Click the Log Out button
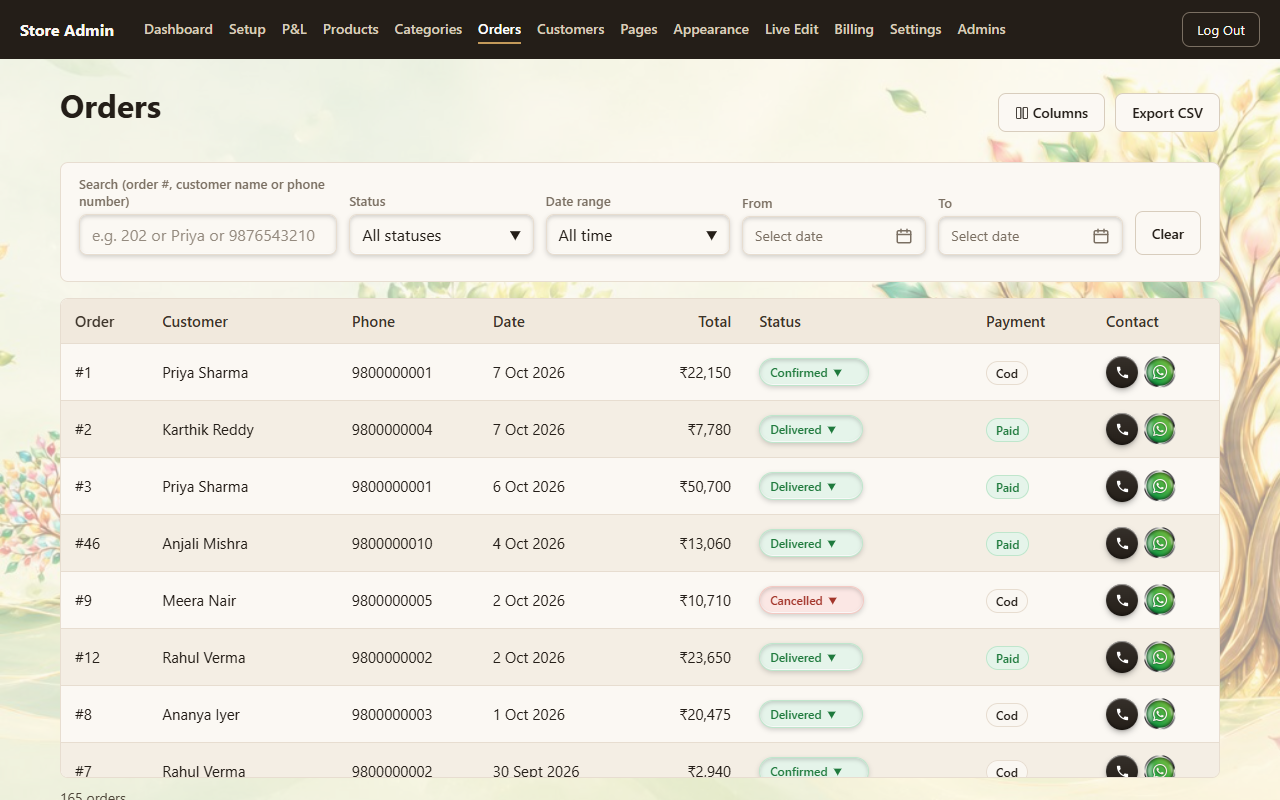This screenshot has height=800, width=1280. (1220, 30)
